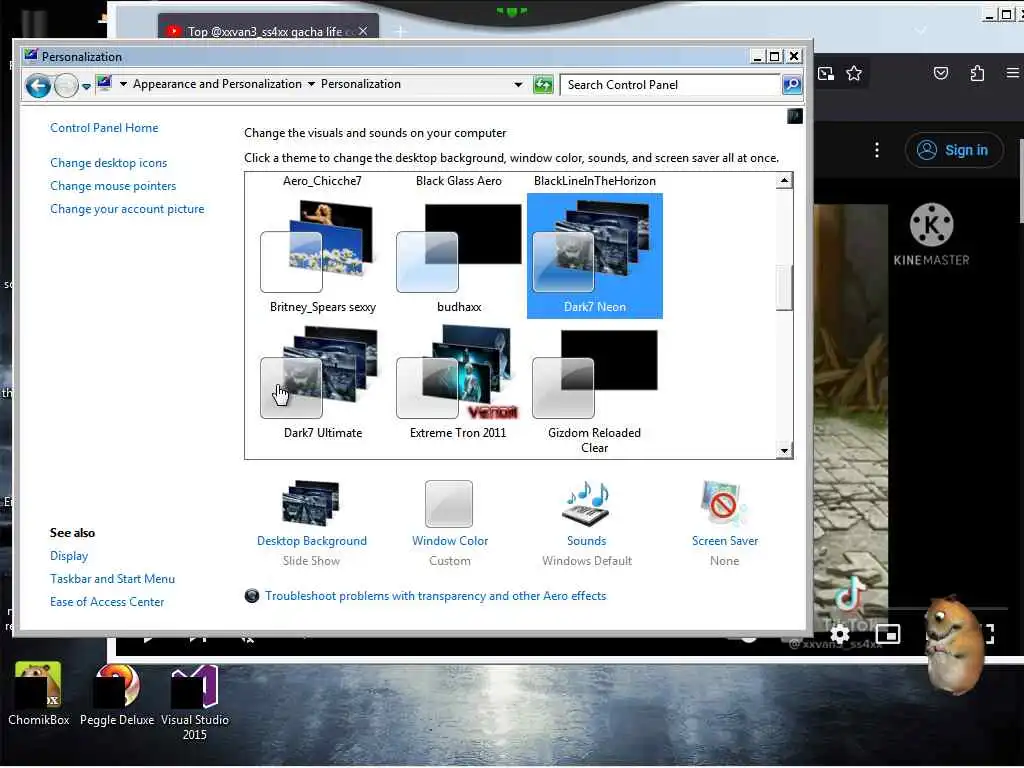The height and width of the screenshot is (768, 1024).
Task: Open Control Panel Home link
Action: click(x=104, y=128)
